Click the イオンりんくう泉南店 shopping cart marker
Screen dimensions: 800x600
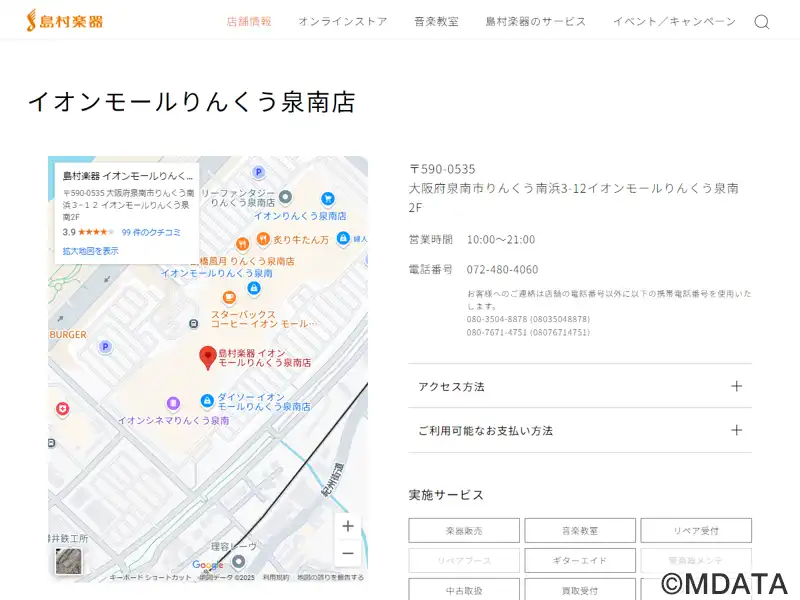tap(328, 198)
